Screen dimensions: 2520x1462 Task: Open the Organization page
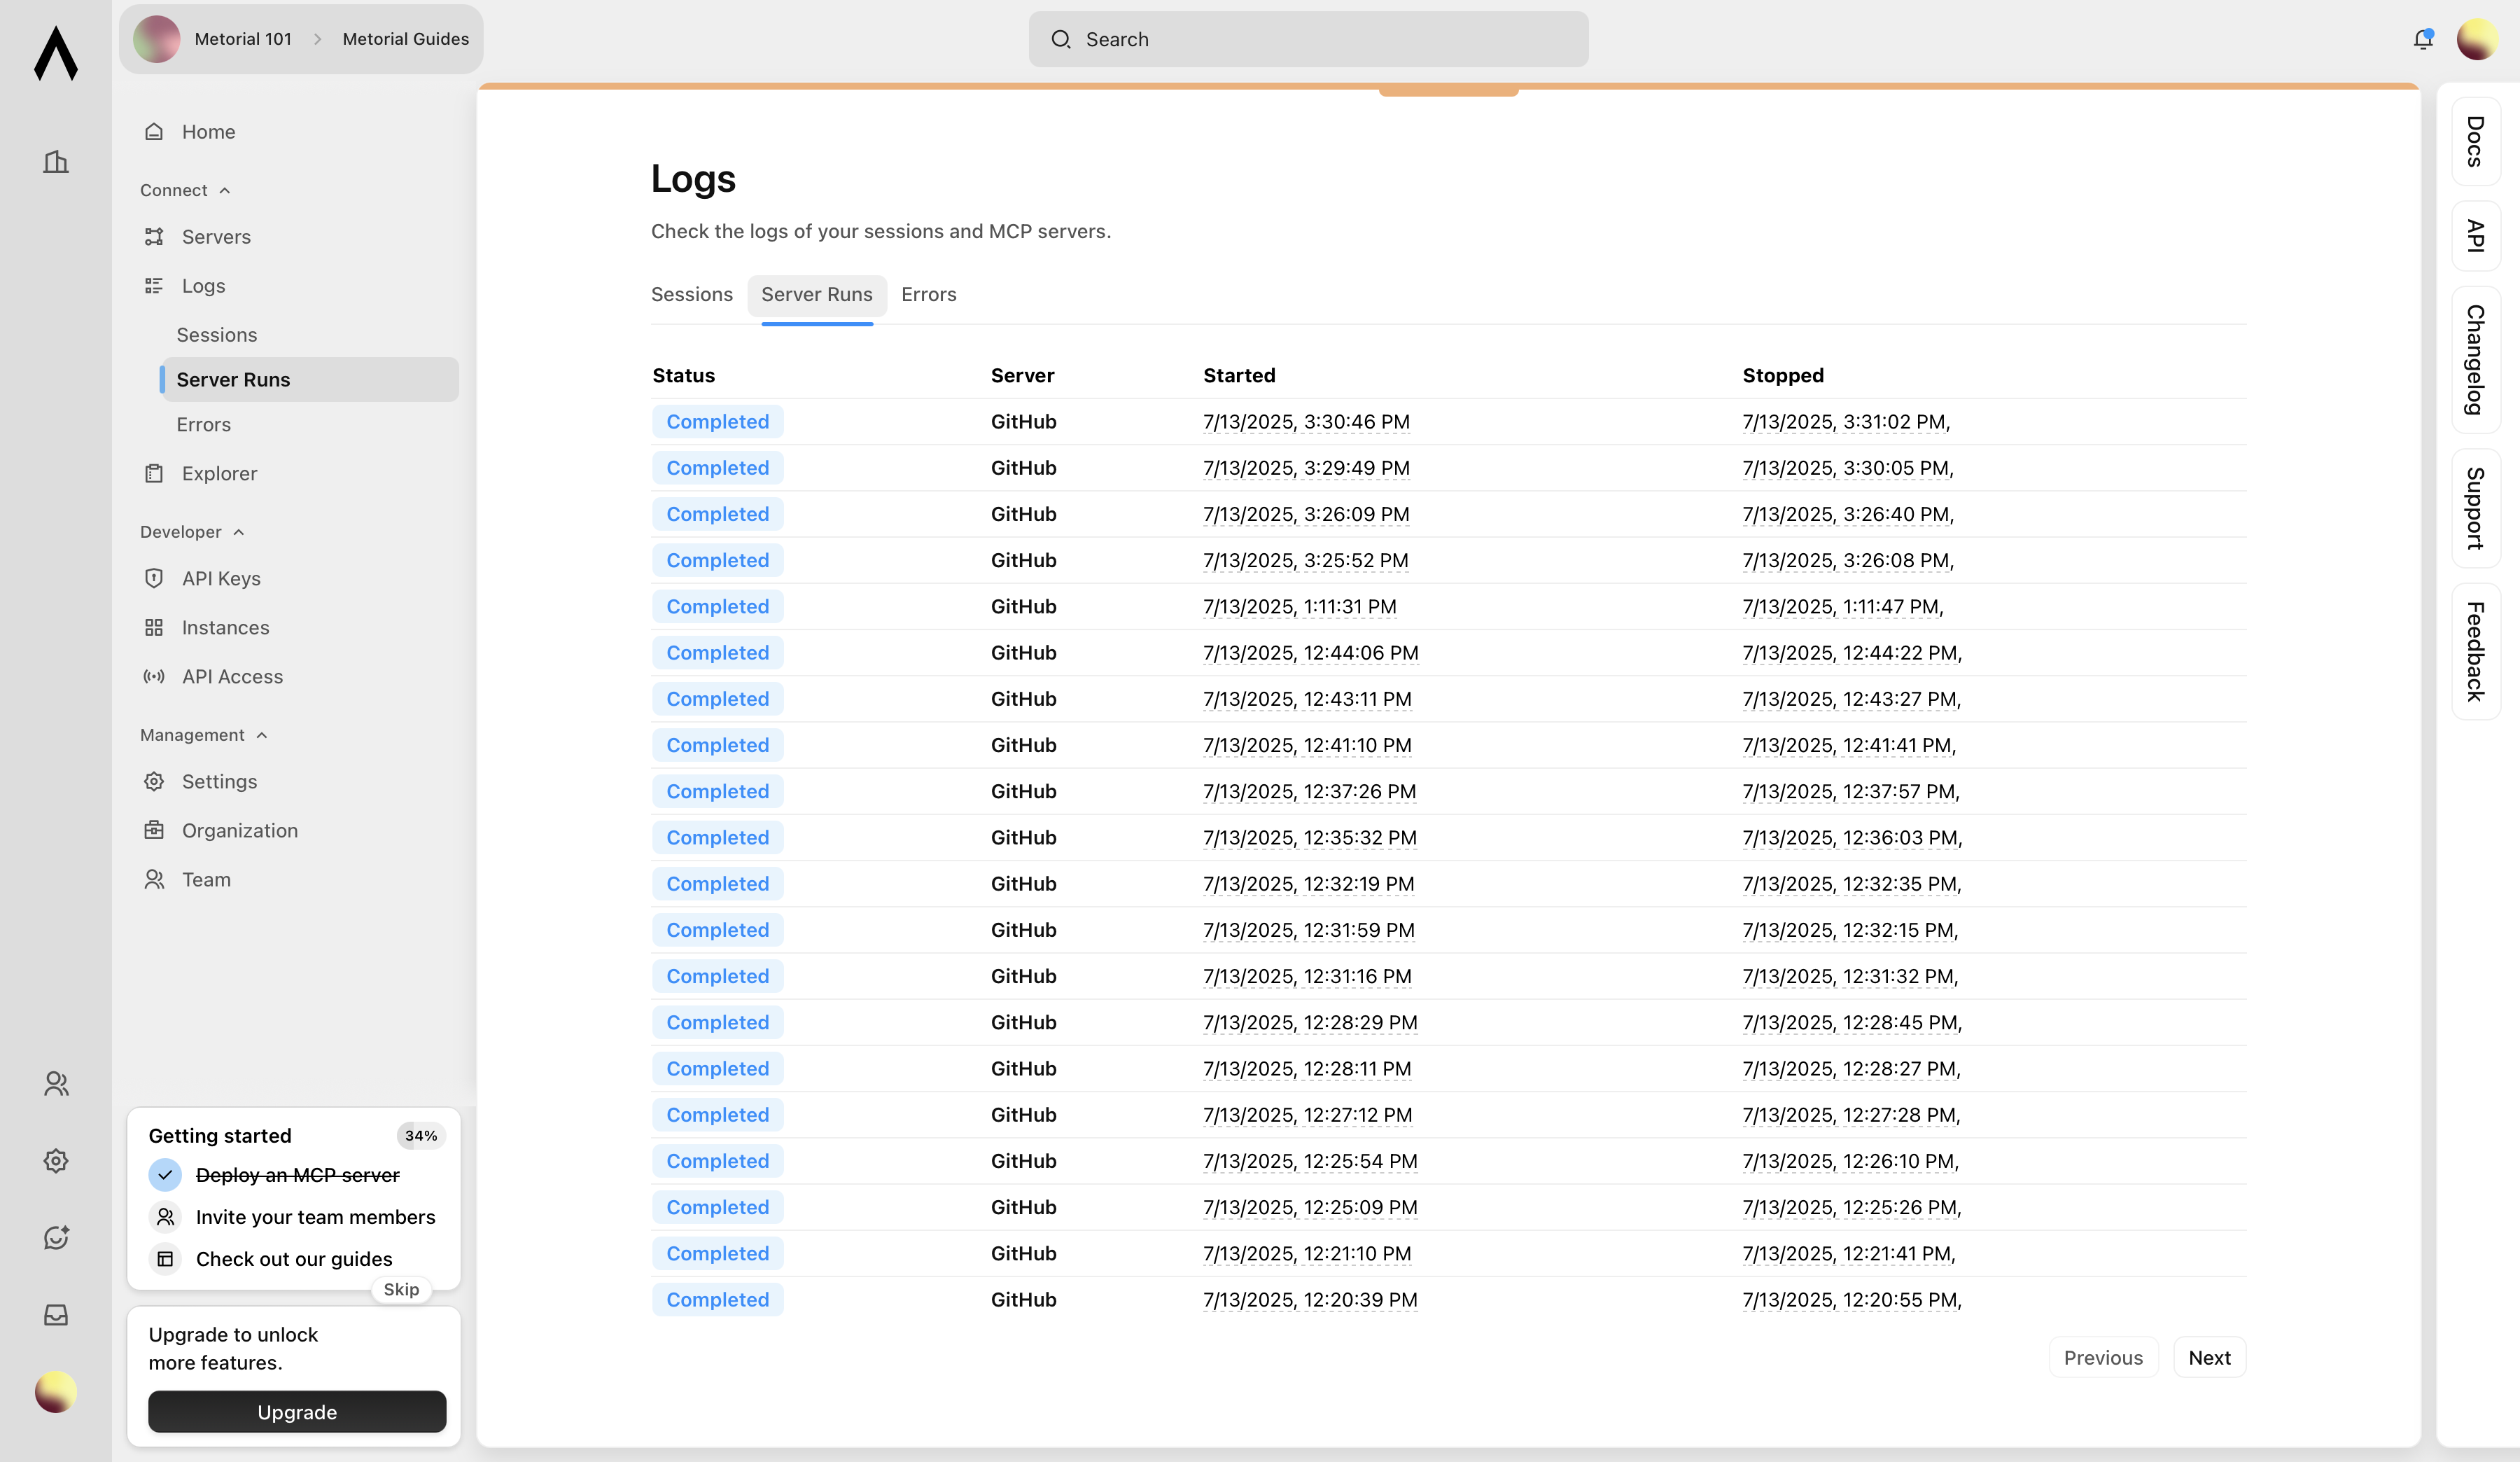click(239, 830)
